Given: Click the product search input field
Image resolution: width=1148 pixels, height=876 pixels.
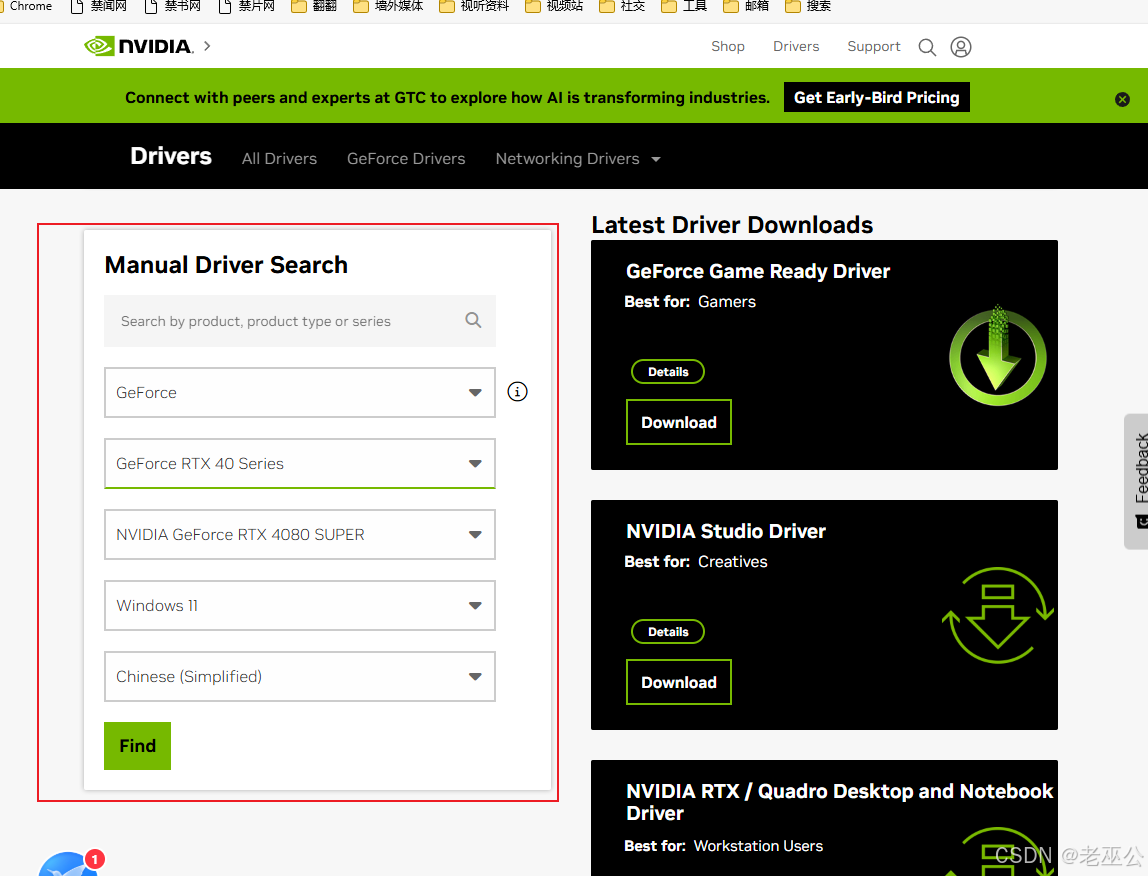Looking at the screenshot, I should pos(299,321).
